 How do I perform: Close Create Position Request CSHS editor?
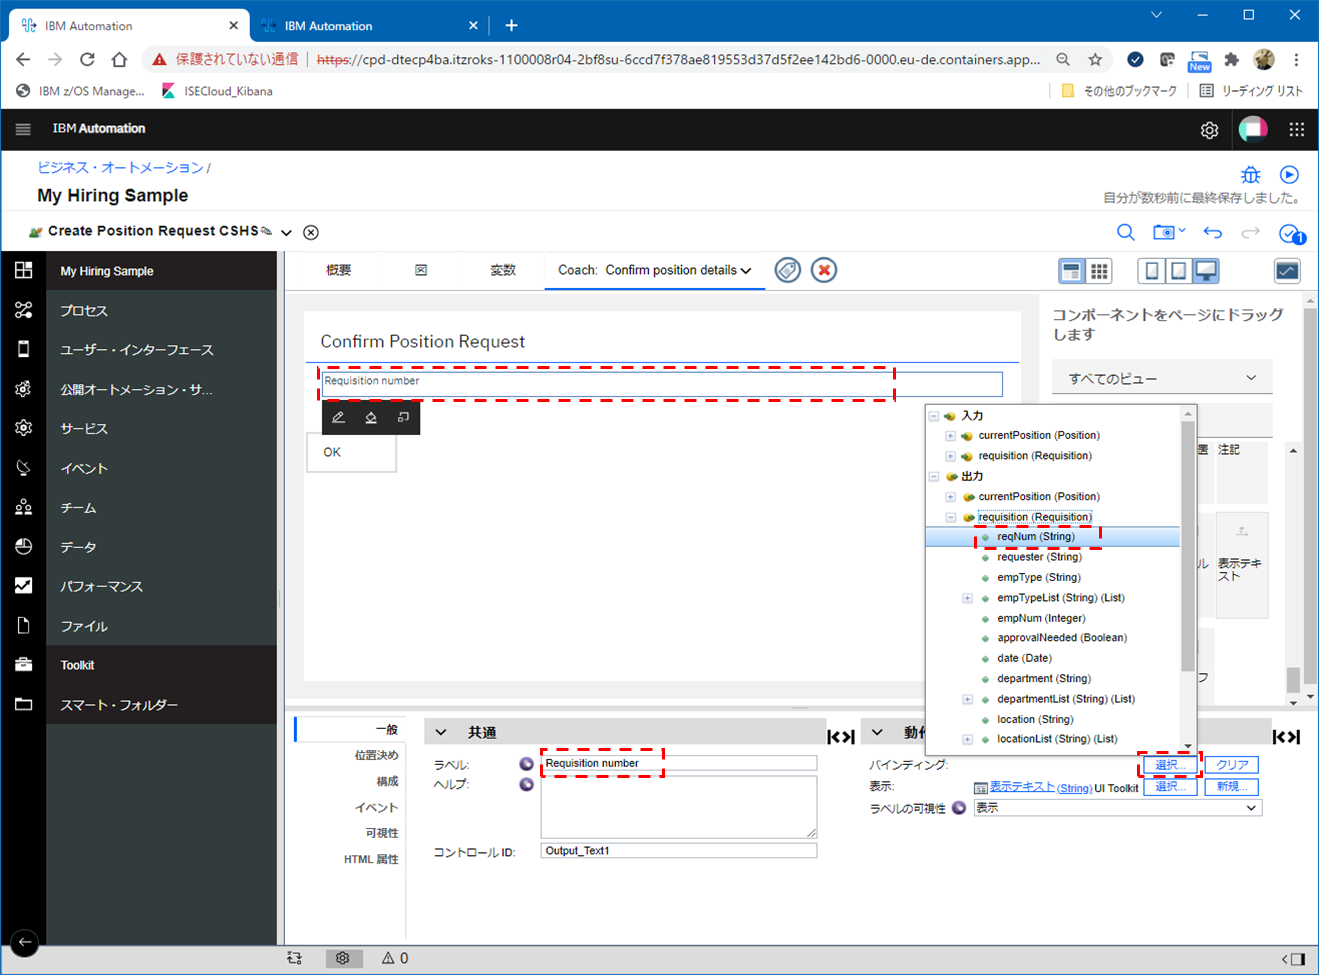point(311,232)
